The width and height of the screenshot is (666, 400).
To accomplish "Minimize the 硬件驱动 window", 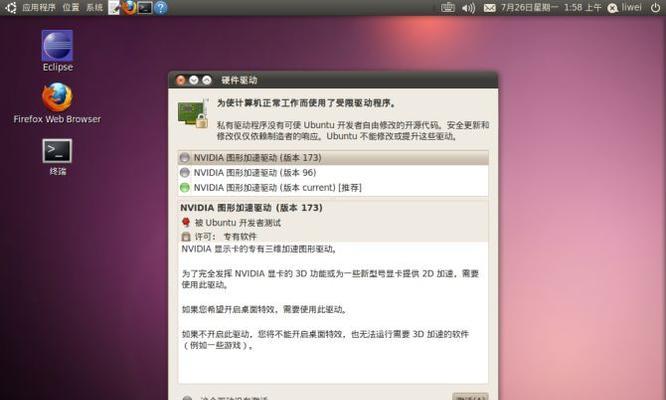I will [x=194, y=80].
